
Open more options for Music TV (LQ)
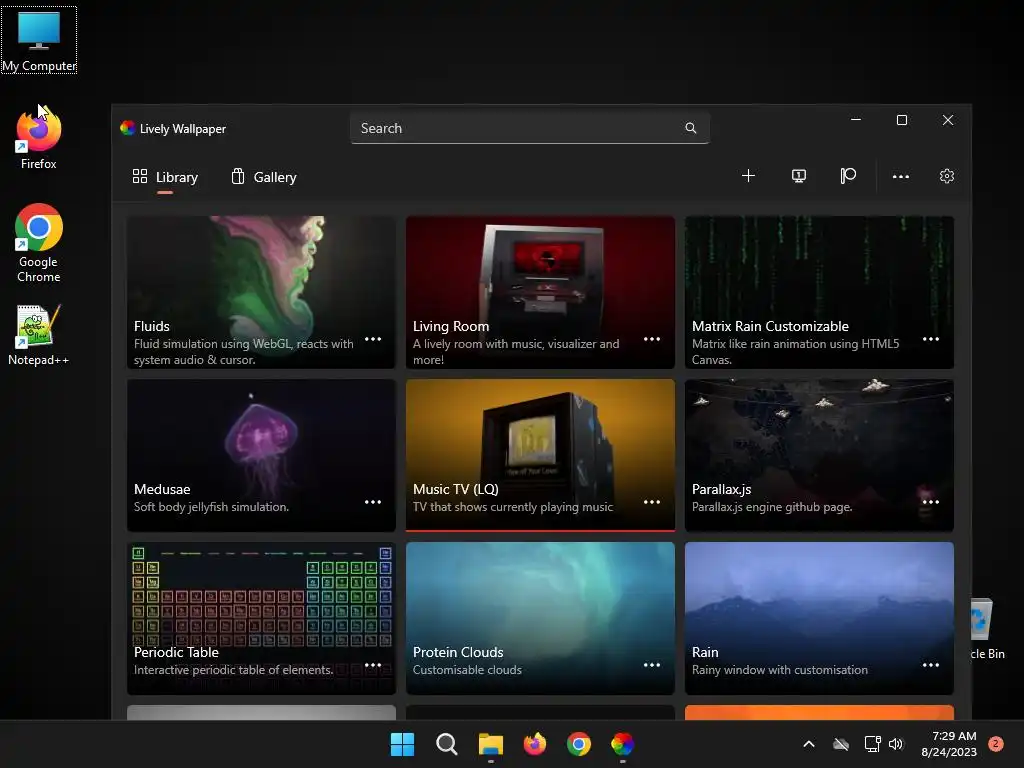coord(652,502)
